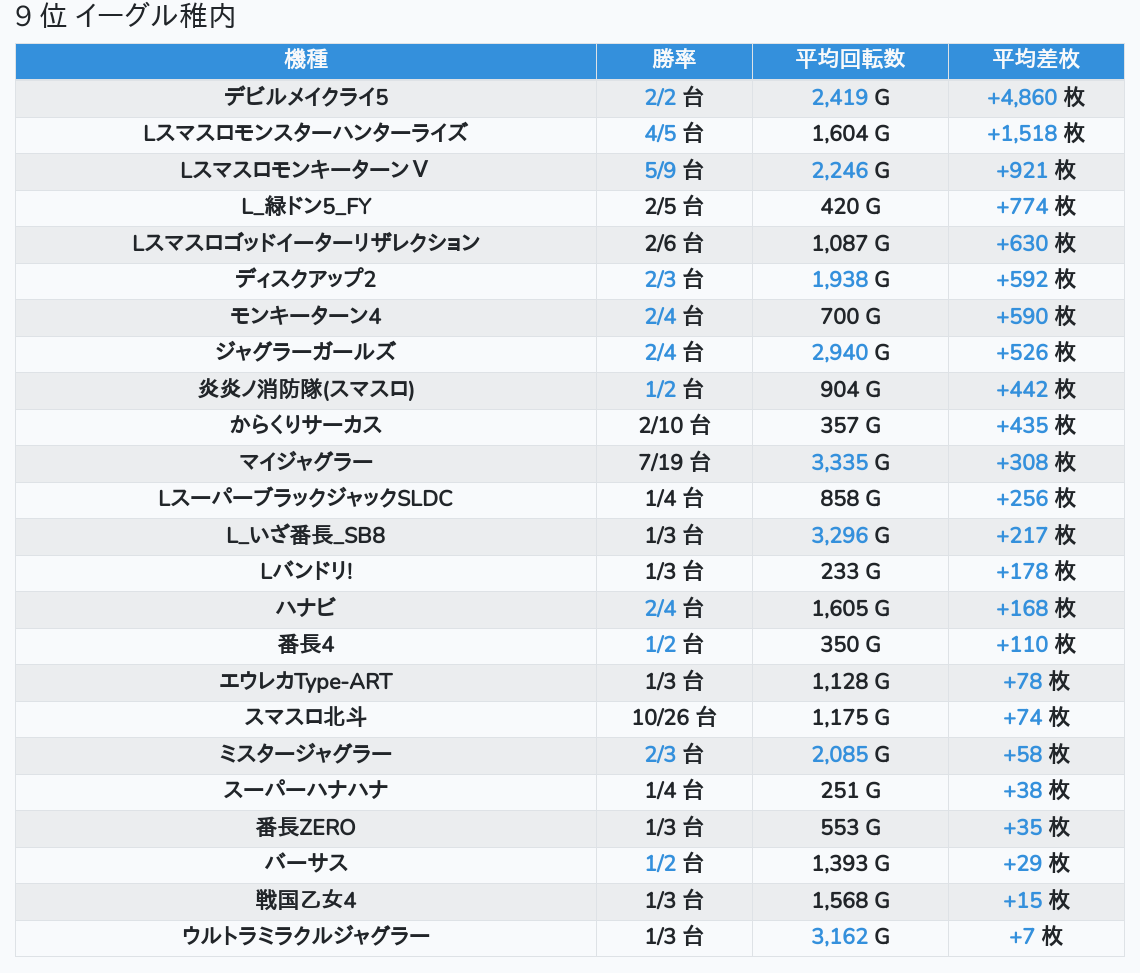Select ハナビ machine name
The height and width of the screenshot is (973, 1140).
click(306, 608)
